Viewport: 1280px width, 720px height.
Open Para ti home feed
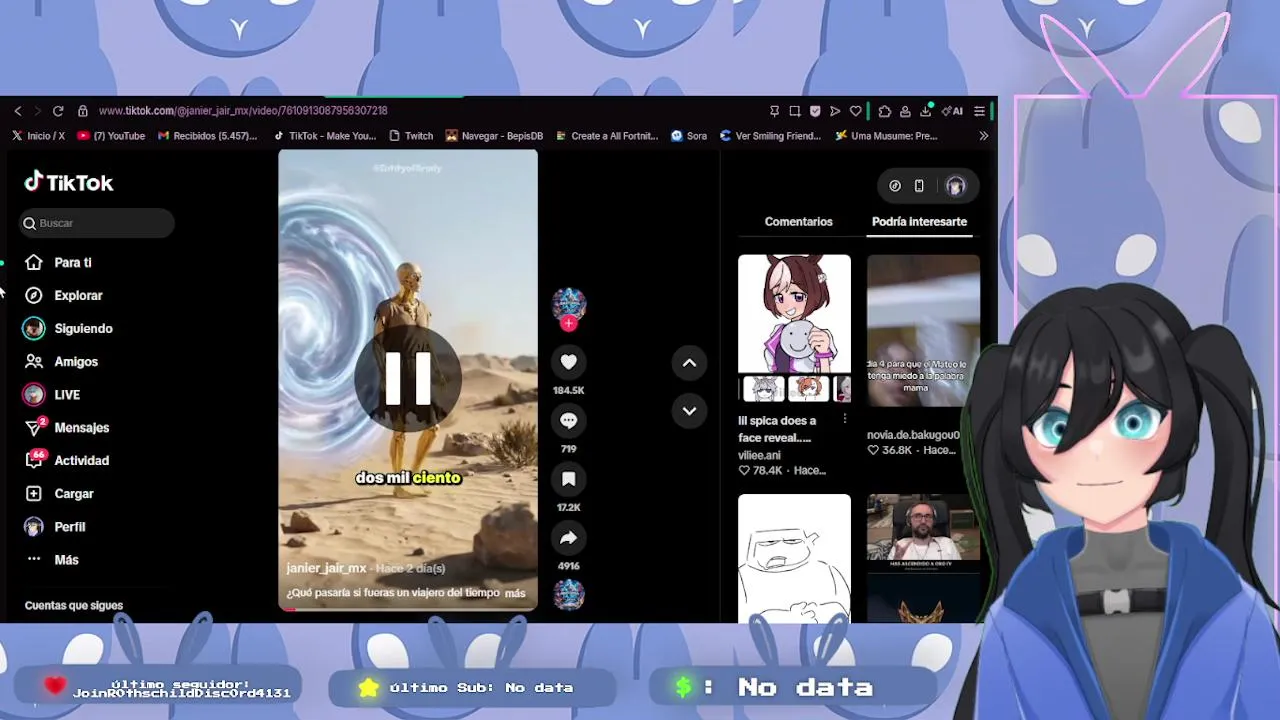click(x=58, y=262)
